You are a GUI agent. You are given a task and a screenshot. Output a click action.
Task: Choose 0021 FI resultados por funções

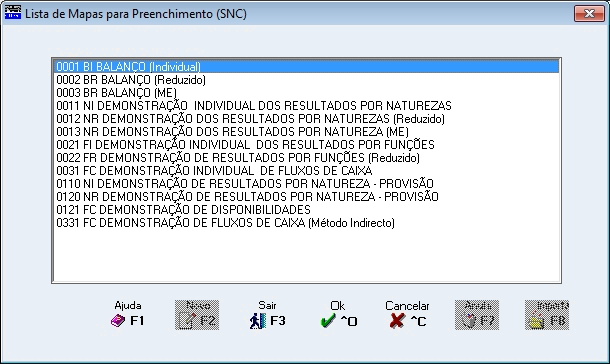[x=306, y=145]
